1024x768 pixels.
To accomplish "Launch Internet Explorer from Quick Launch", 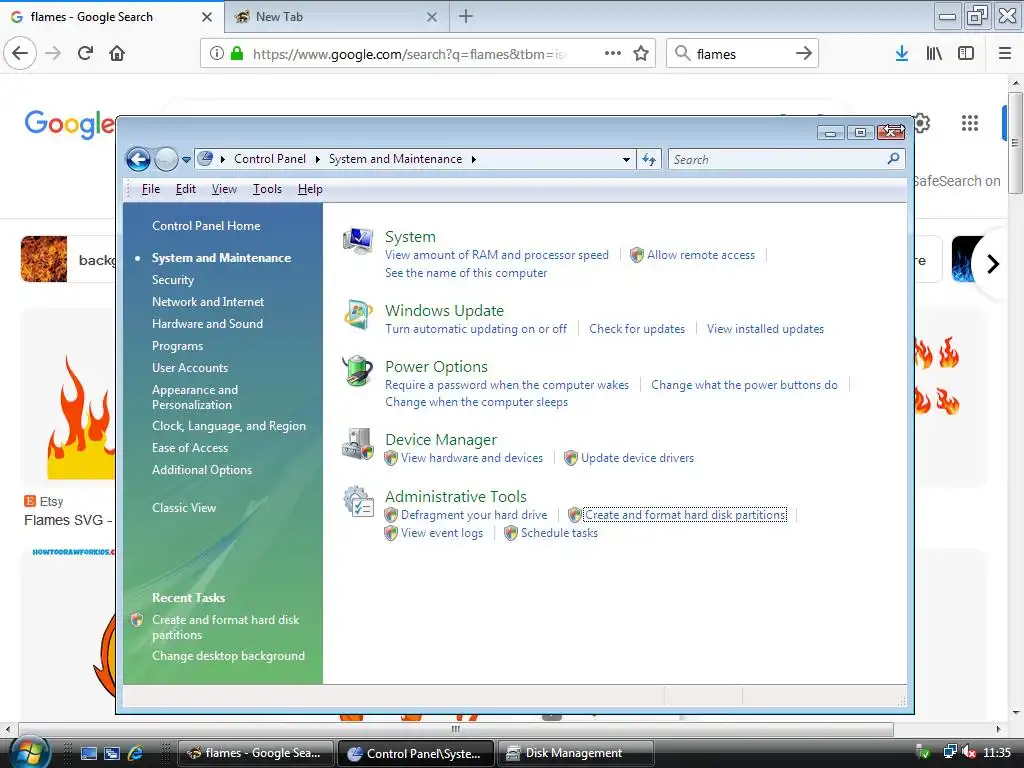I will click(135, 753).
